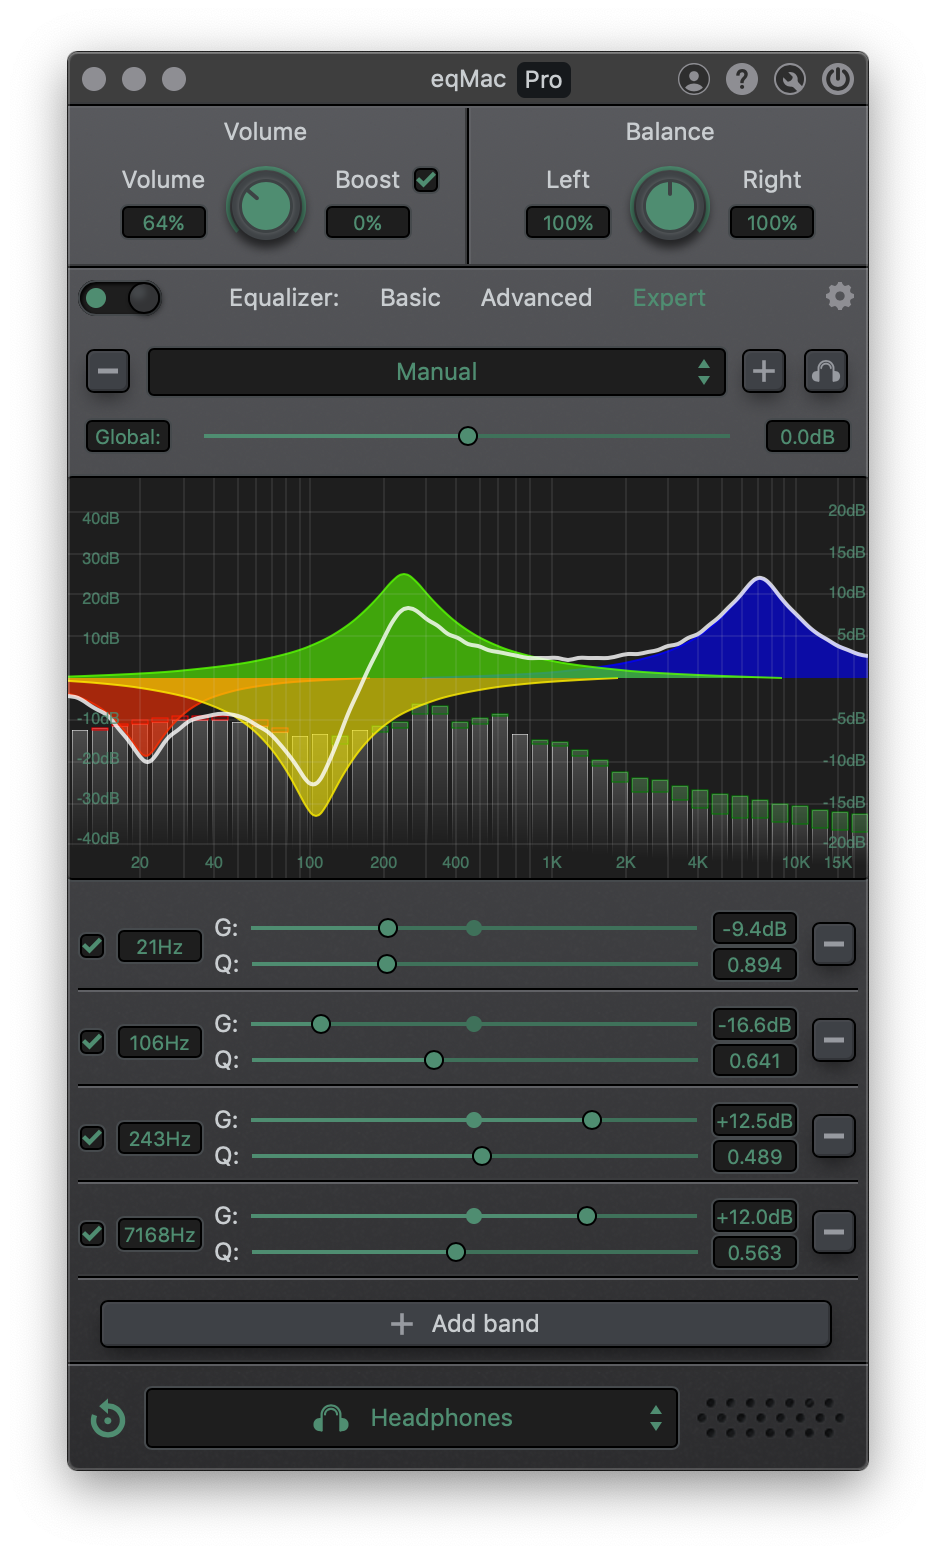Click the 243Hz Q slider handle
936x1554 pixels.
pyautogui.click(x=482, y=1156)
